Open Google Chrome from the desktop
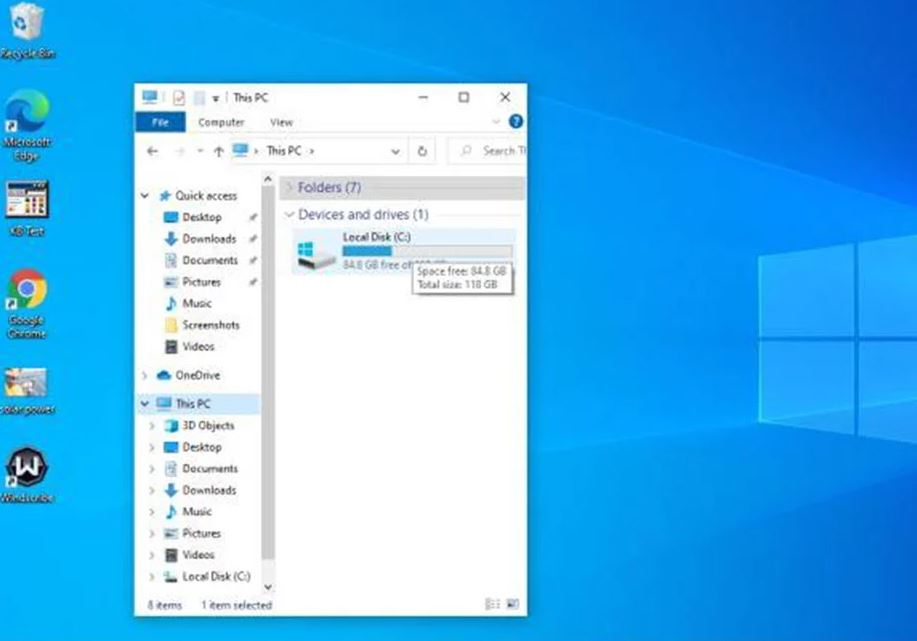Image resolution: width=917 pixels, height=641 pixels. [26, 289]
